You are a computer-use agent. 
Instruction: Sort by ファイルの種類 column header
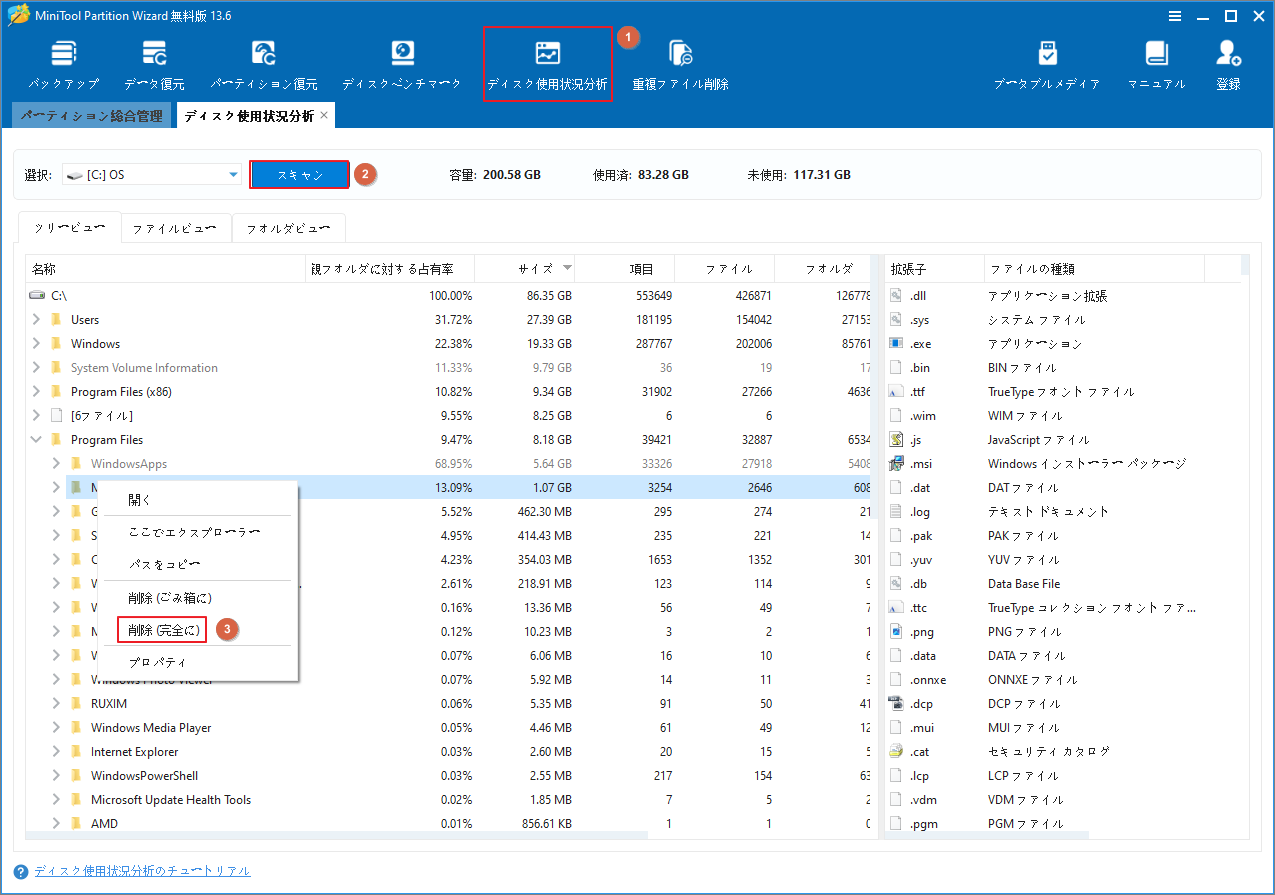pos(1094,269)
